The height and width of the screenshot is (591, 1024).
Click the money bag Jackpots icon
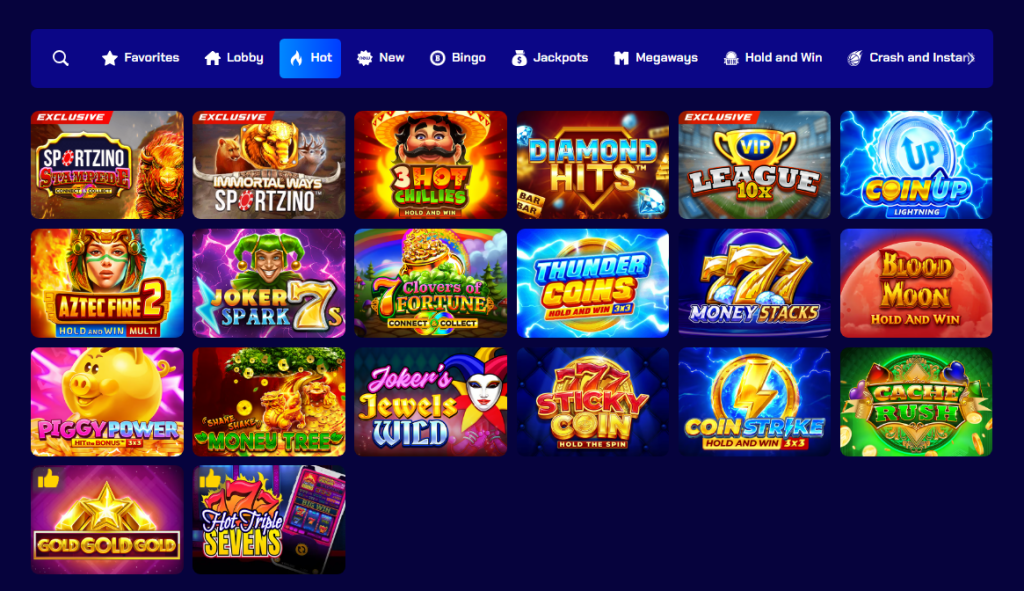tap(519, 58)
